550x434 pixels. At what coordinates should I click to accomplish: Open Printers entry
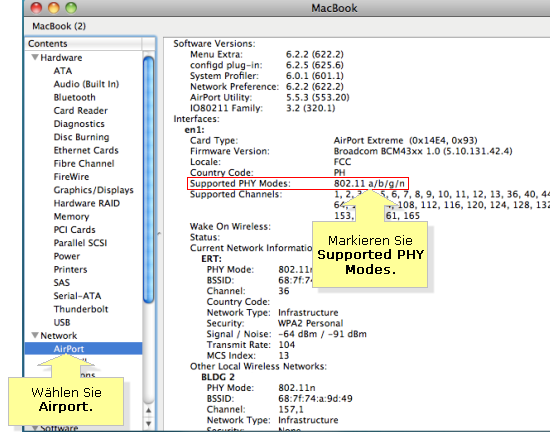tap(70, 269)
